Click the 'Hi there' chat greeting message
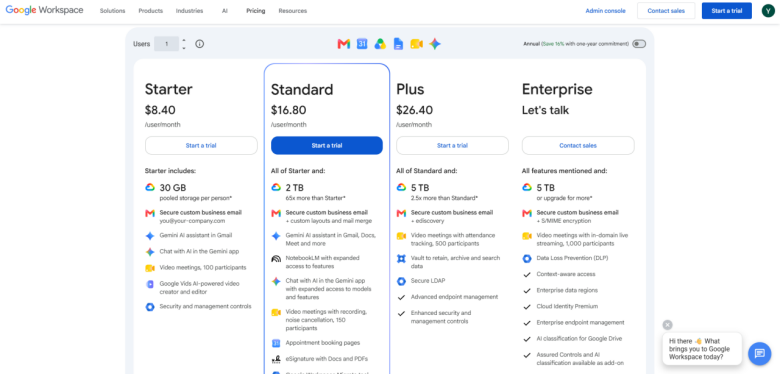 [x=702, y=349]
